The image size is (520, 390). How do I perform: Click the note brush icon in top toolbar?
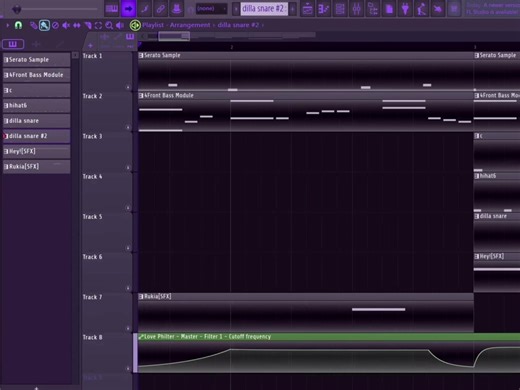point(145,9)
